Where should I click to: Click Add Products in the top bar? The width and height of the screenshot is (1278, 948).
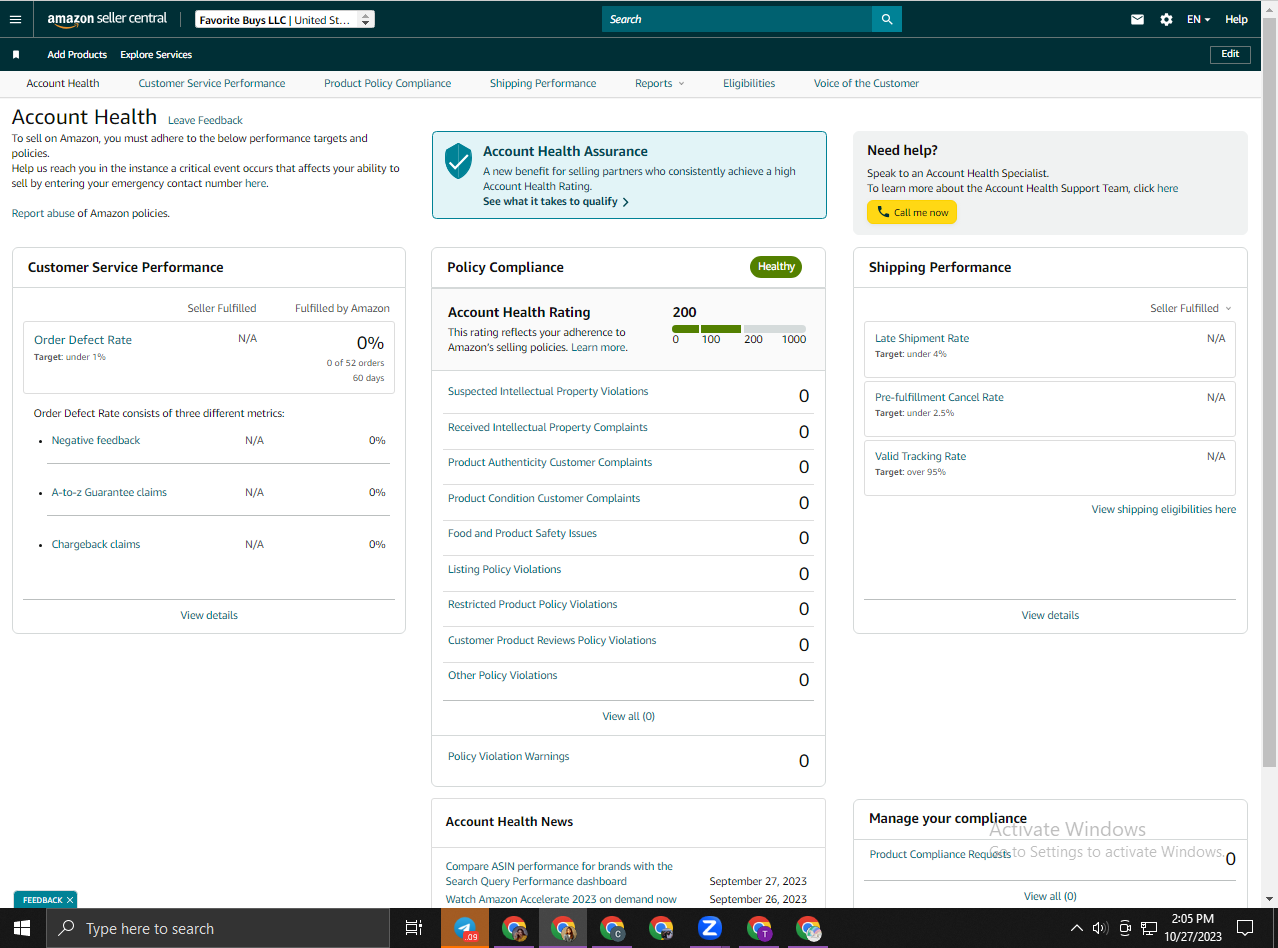77,55
